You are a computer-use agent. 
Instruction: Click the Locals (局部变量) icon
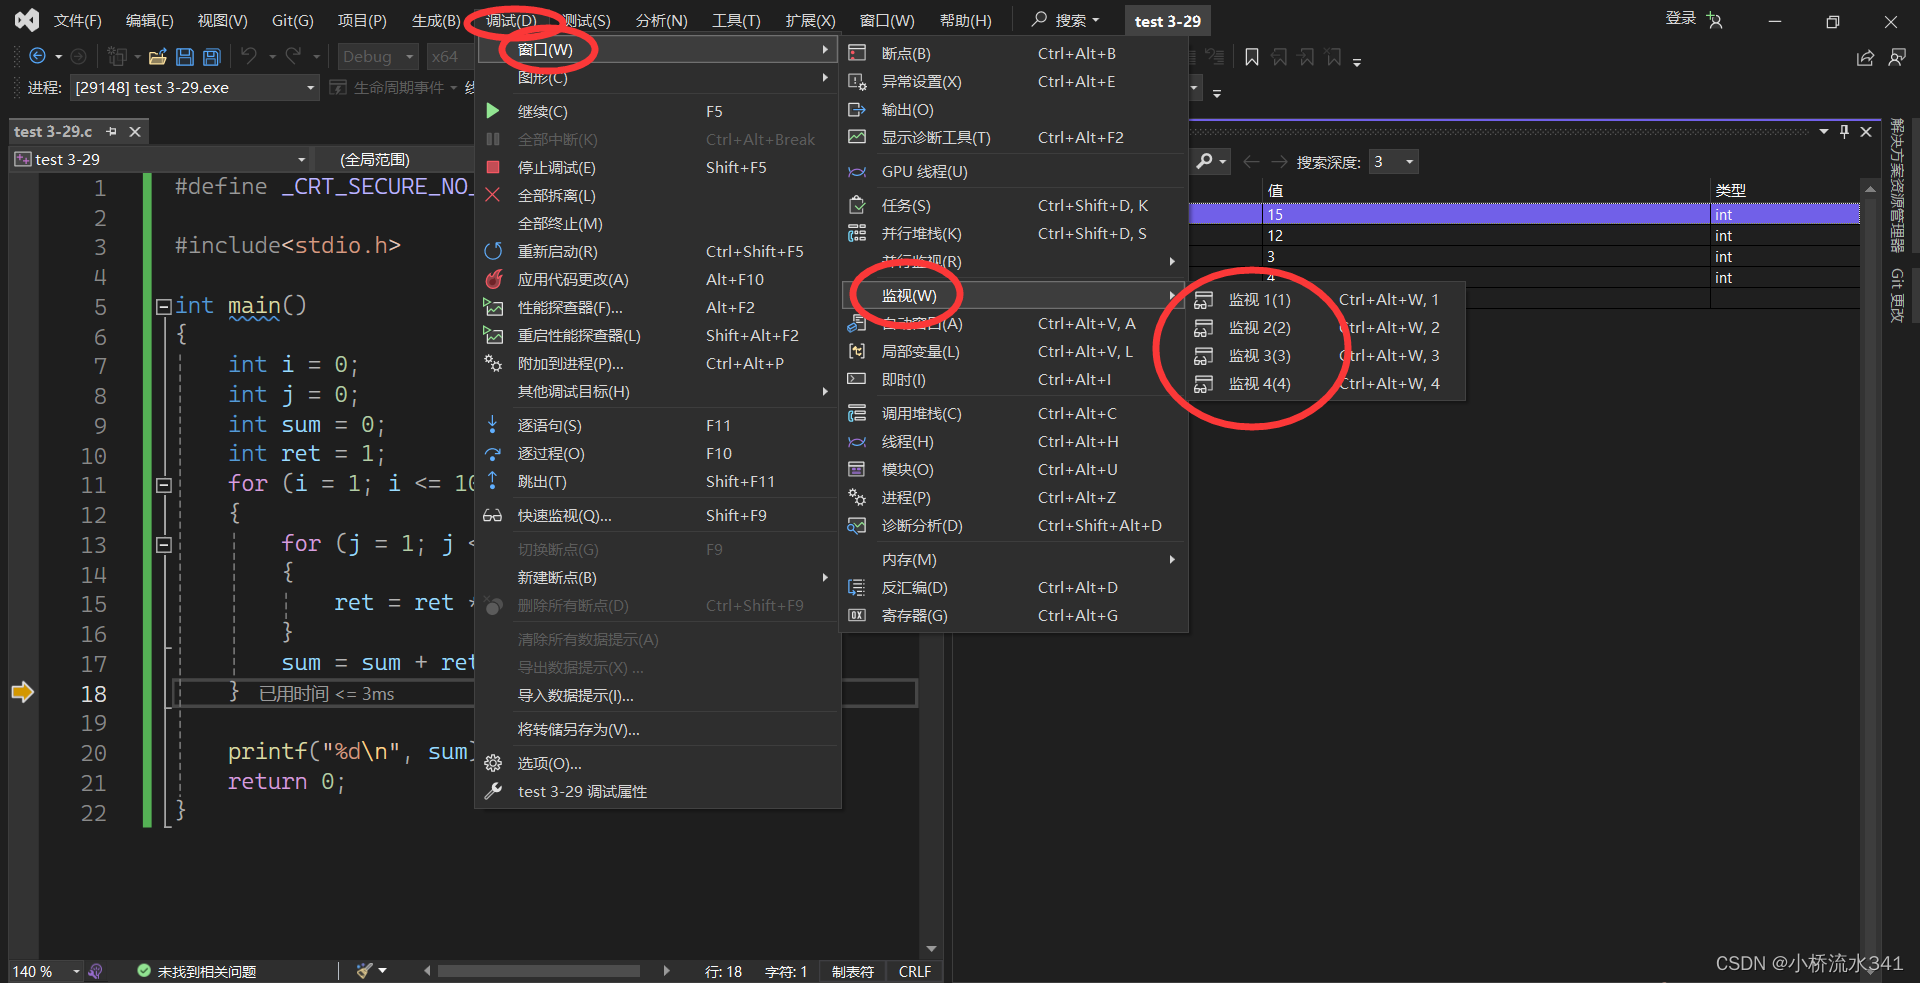pos(857,351)
